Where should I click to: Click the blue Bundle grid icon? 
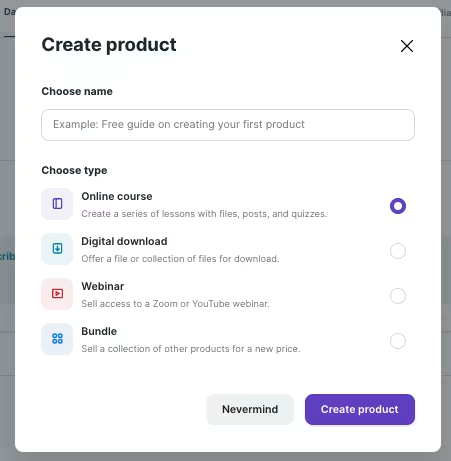[x=57, y=339]
